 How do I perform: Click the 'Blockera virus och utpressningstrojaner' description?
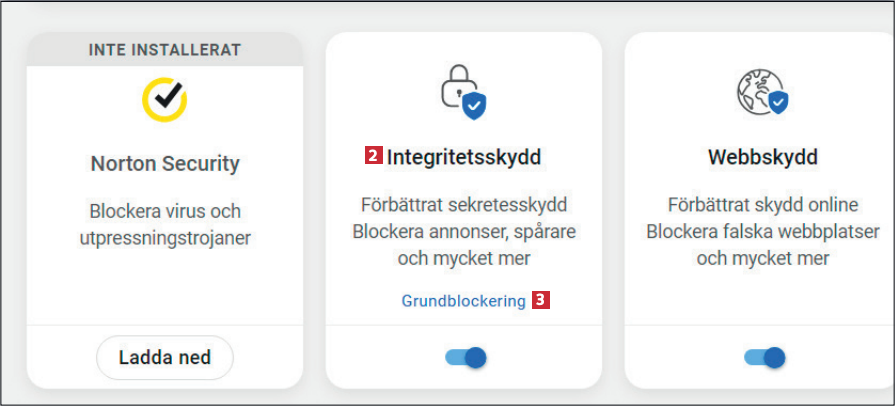(165, 225)
